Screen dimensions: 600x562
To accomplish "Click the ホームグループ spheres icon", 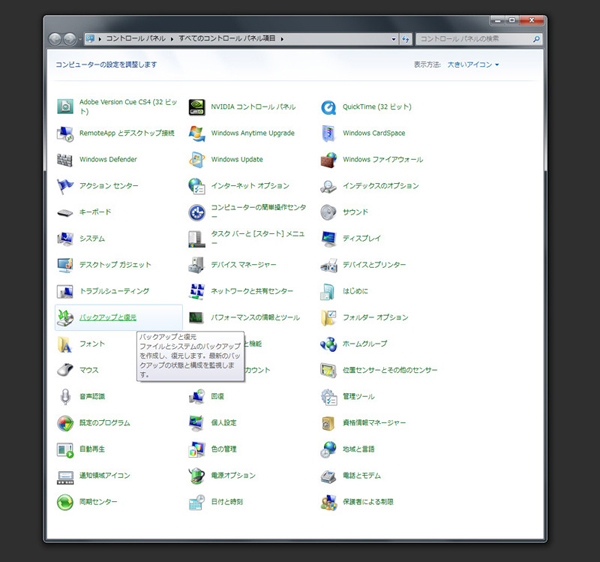I will 328,344.
